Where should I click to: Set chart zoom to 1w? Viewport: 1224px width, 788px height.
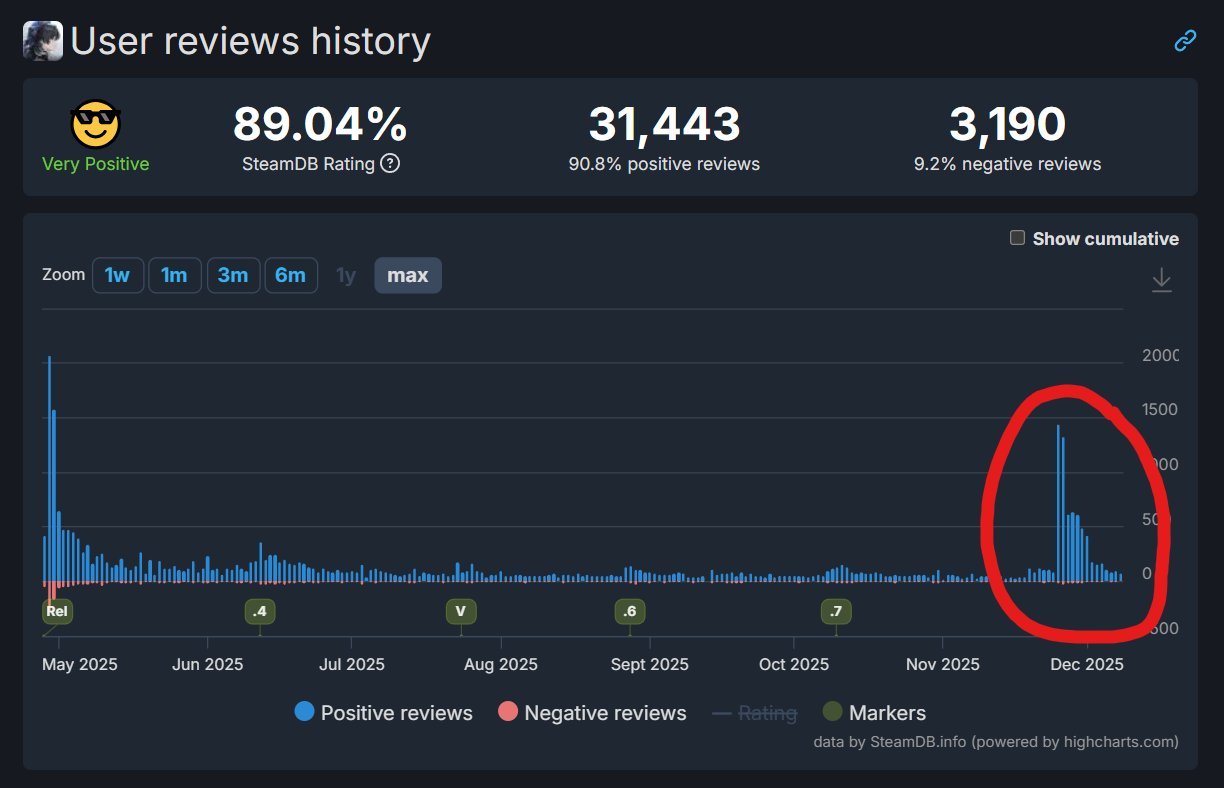[118, 275]
